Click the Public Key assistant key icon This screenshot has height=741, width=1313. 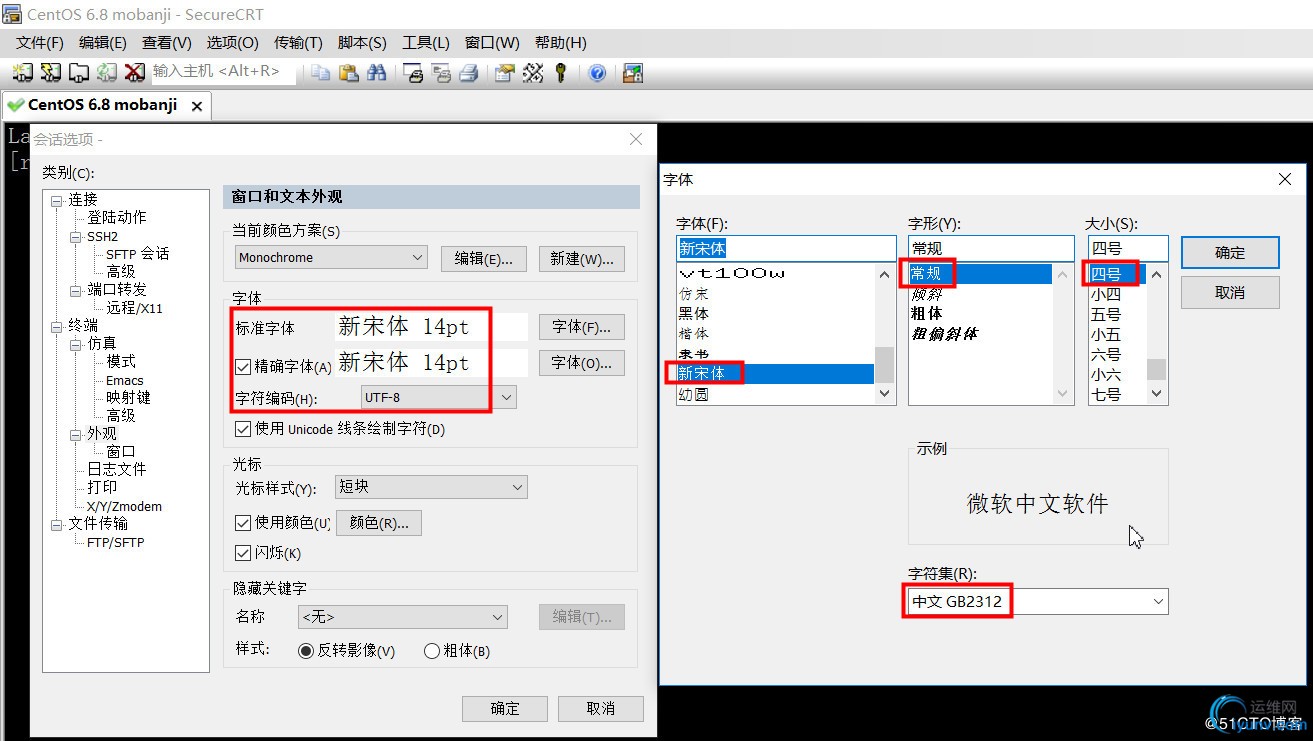[560, 72]
